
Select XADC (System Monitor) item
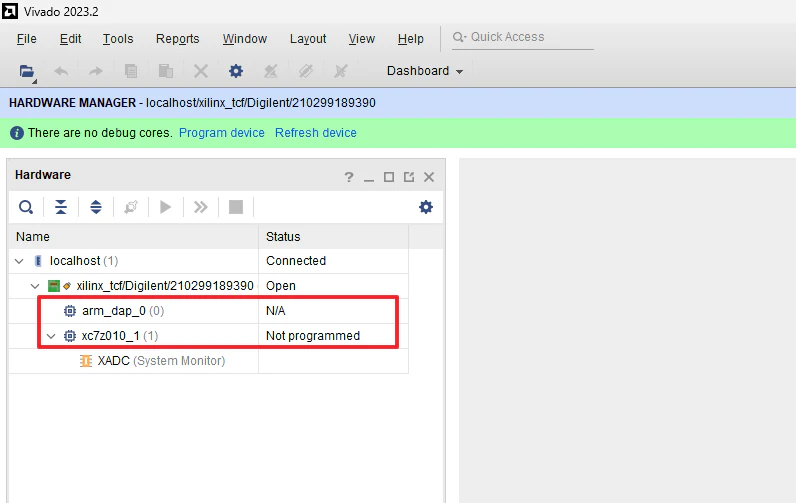point(161,361)
